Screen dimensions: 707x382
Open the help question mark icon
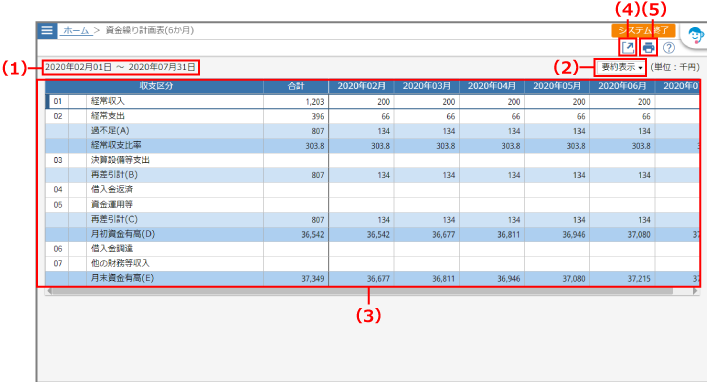[x=669, y=47]
